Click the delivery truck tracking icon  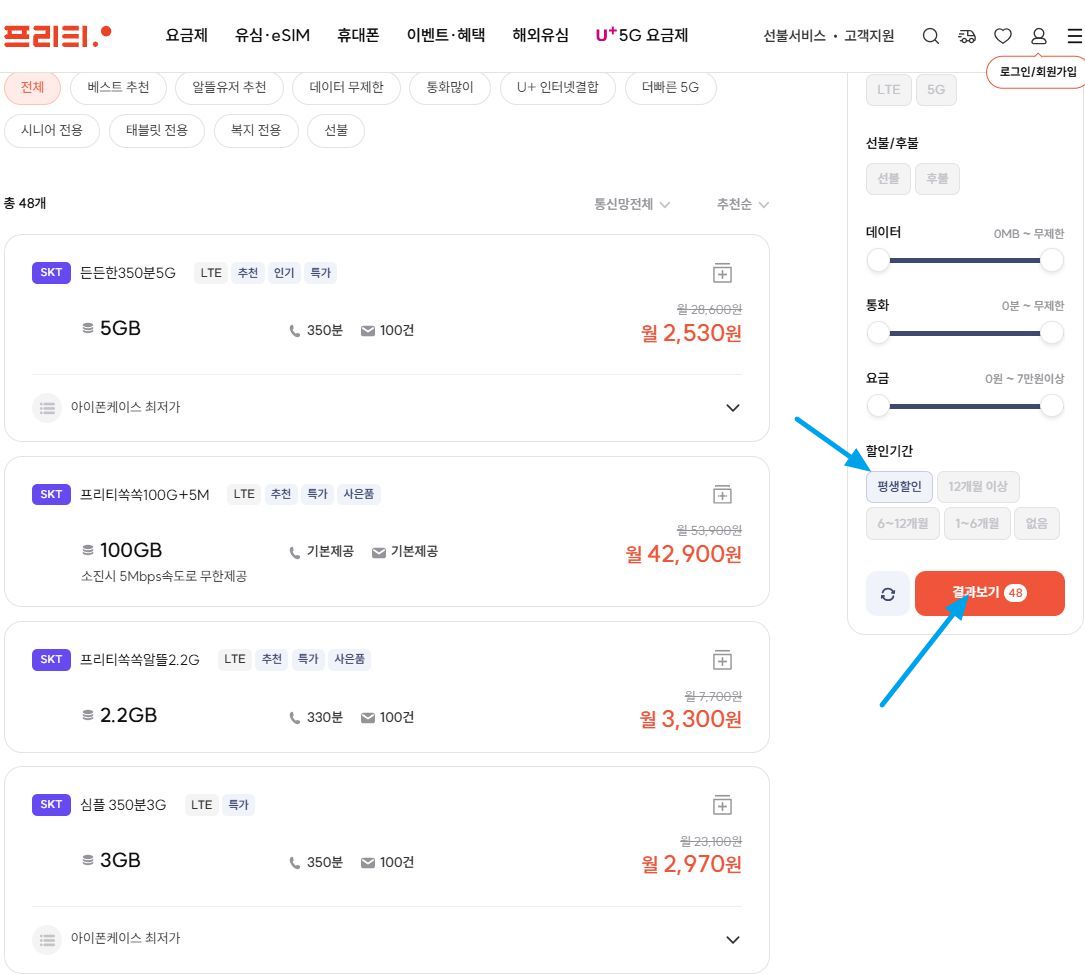[967, 36]
